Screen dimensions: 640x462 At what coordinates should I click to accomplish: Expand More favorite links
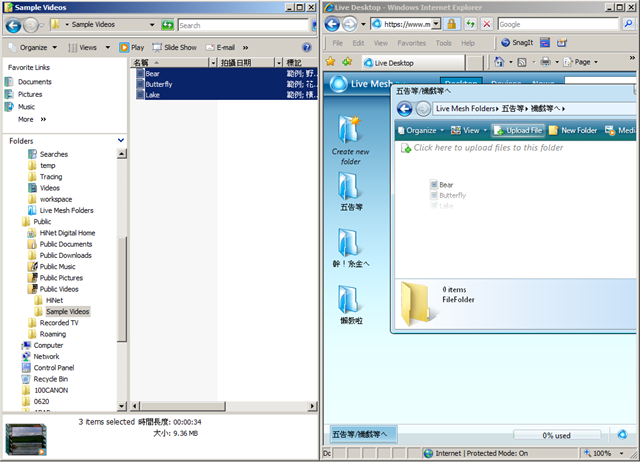(x=32, y=120)
